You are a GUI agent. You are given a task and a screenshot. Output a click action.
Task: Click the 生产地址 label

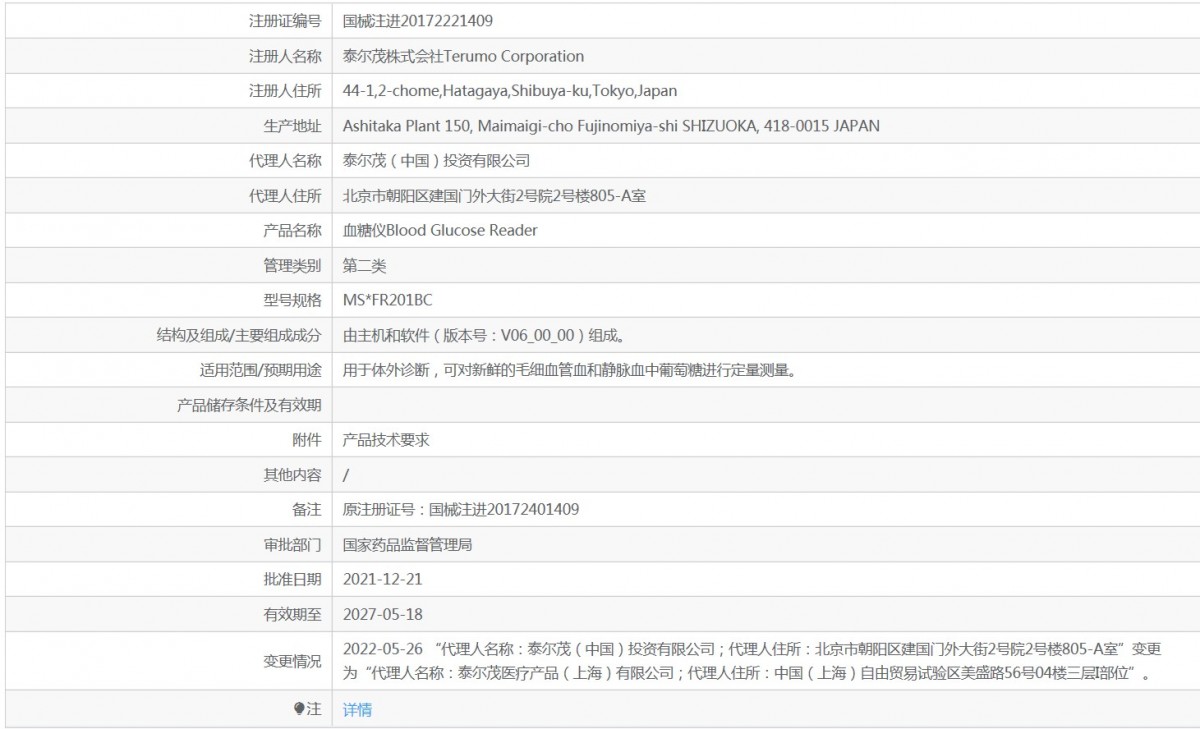(292, 126)
